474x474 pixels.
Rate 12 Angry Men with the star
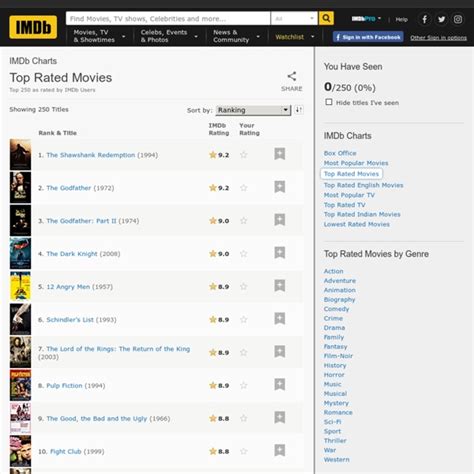(x=244, y=287)
